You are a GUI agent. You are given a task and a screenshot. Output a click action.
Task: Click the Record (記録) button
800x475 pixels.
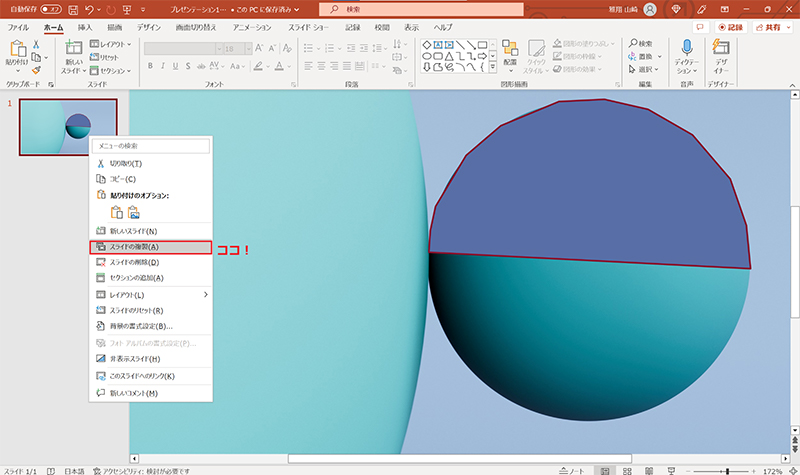(x=732, y=27)
